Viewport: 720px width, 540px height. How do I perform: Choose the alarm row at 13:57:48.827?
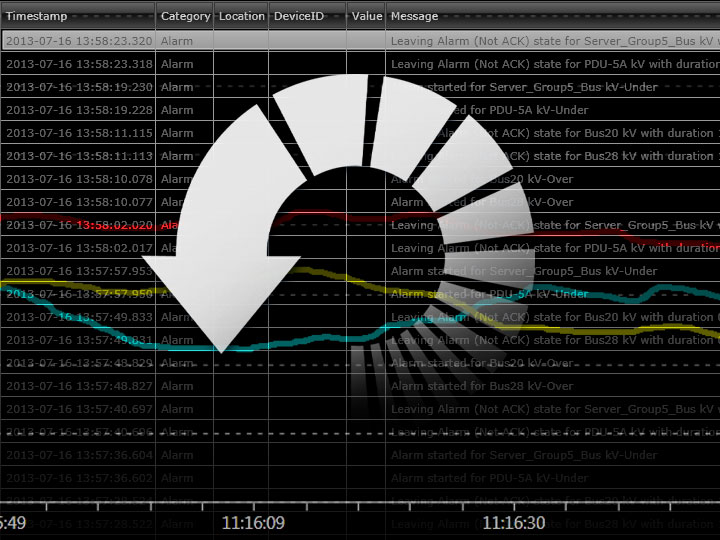click(x=80, y=386)
